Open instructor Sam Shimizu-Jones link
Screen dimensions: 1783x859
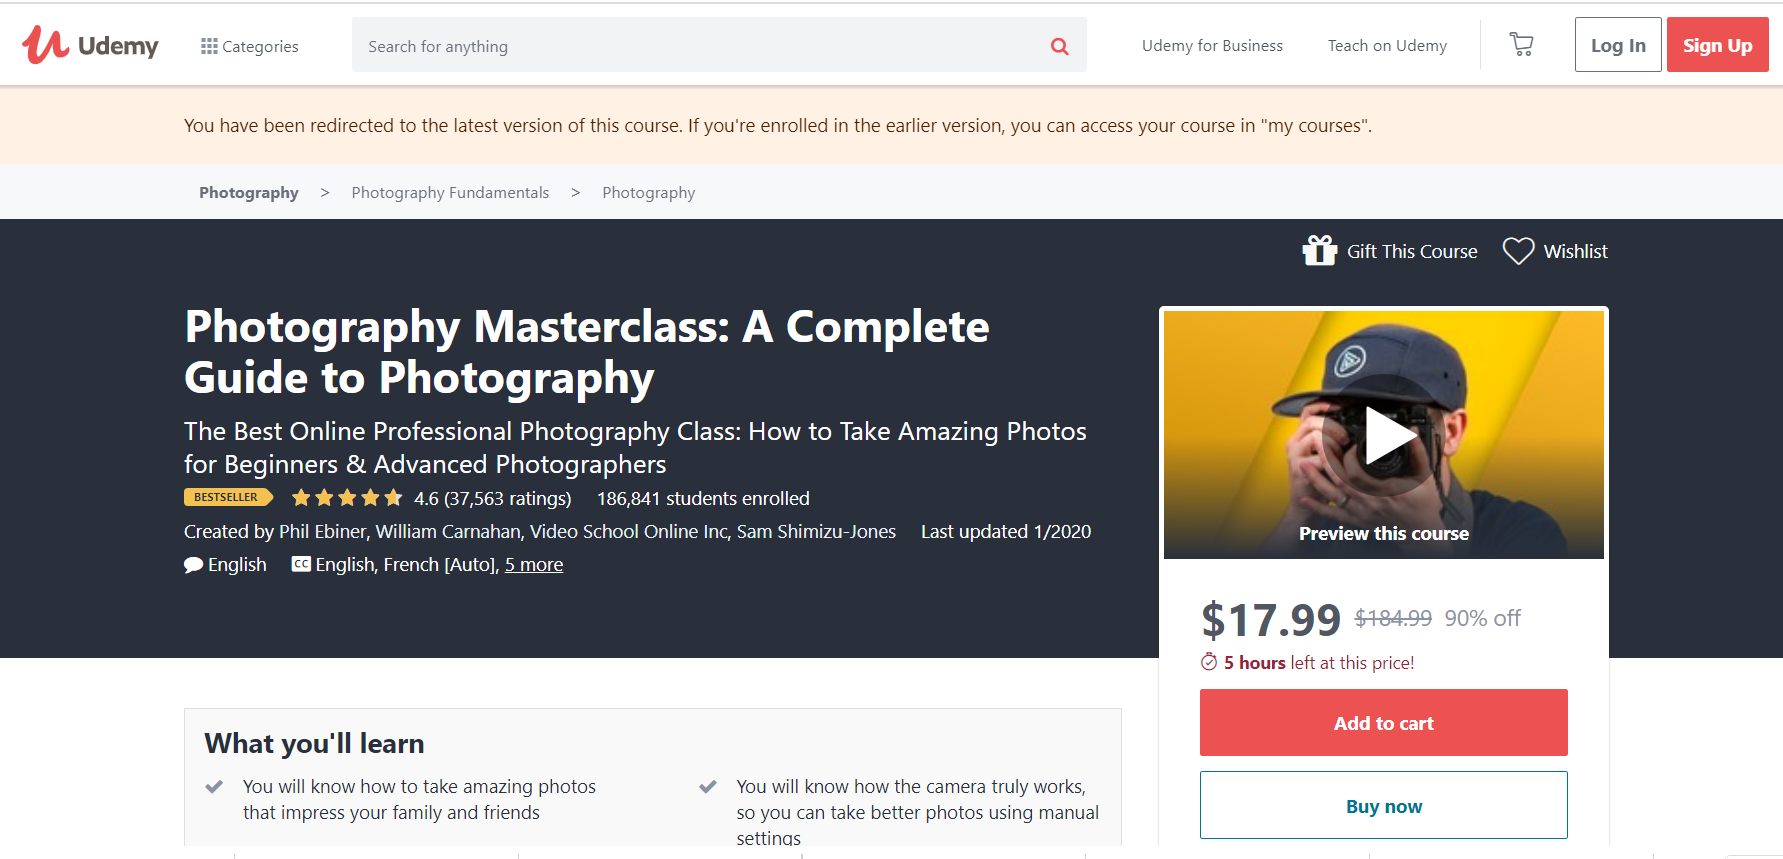[x=816, y=532]
